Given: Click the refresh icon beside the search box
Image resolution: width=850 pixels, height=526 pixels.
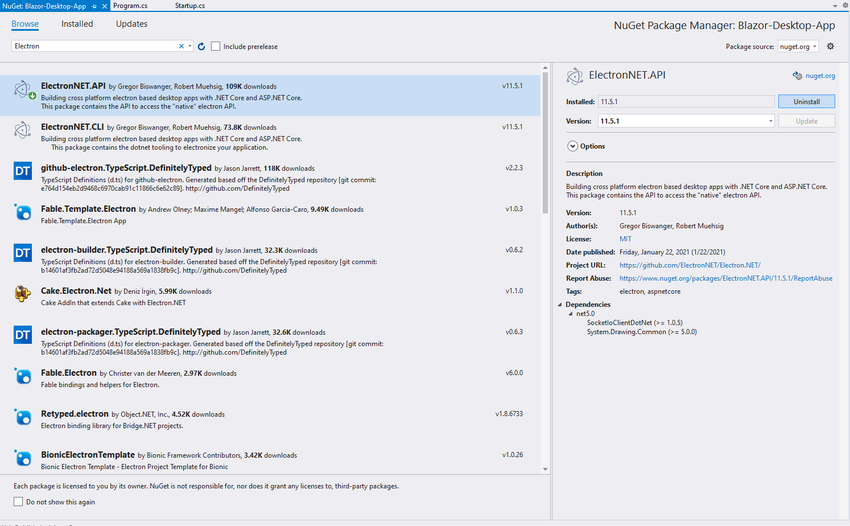Looking at the screenshot, I should pos(201,47).
